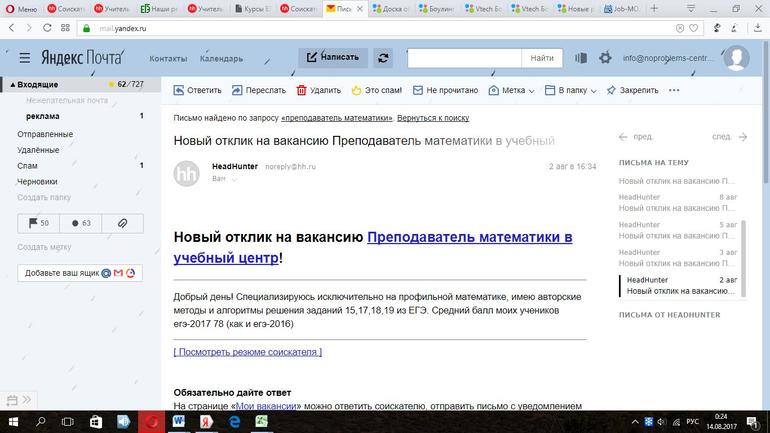Screen dimensions: 770x433
Task: Filter messages with attachments paperclip
Action: tap(122, 223)
